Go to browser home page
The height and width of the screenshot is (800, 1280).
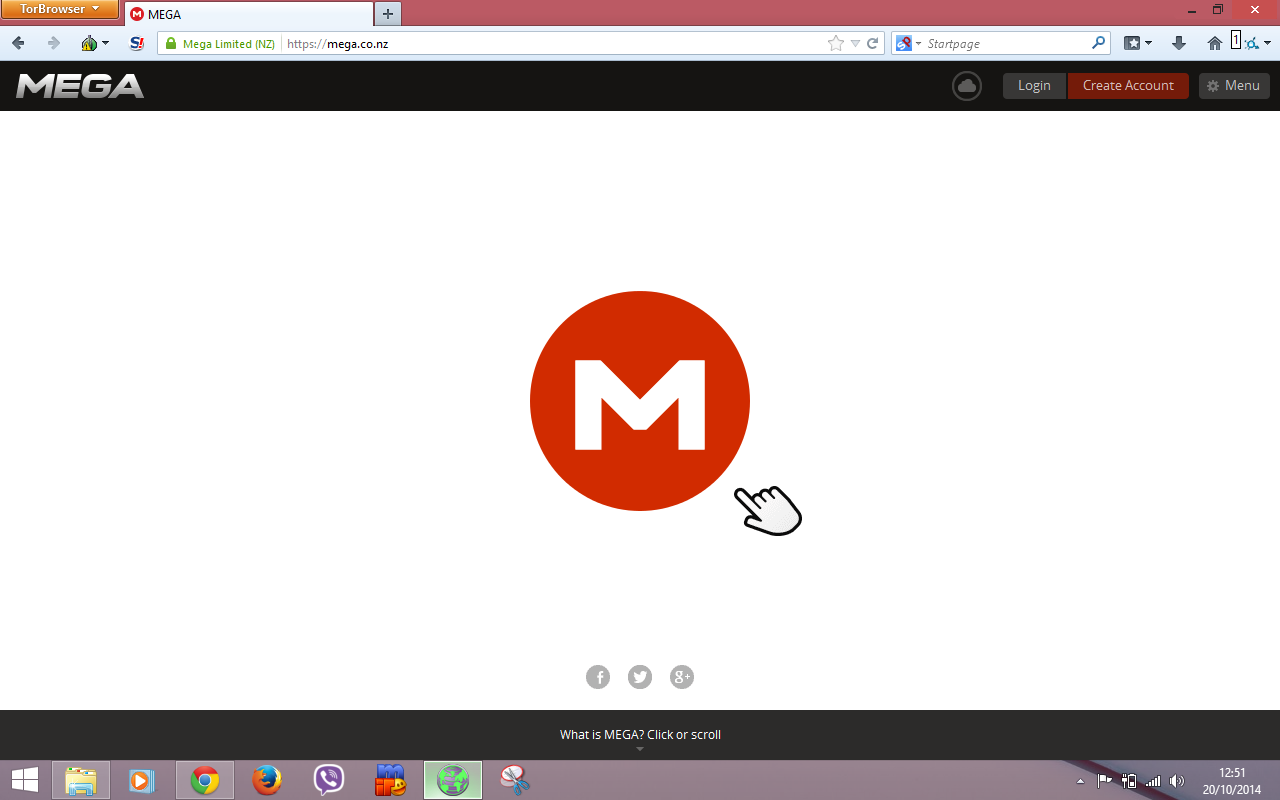[1215, 43]
